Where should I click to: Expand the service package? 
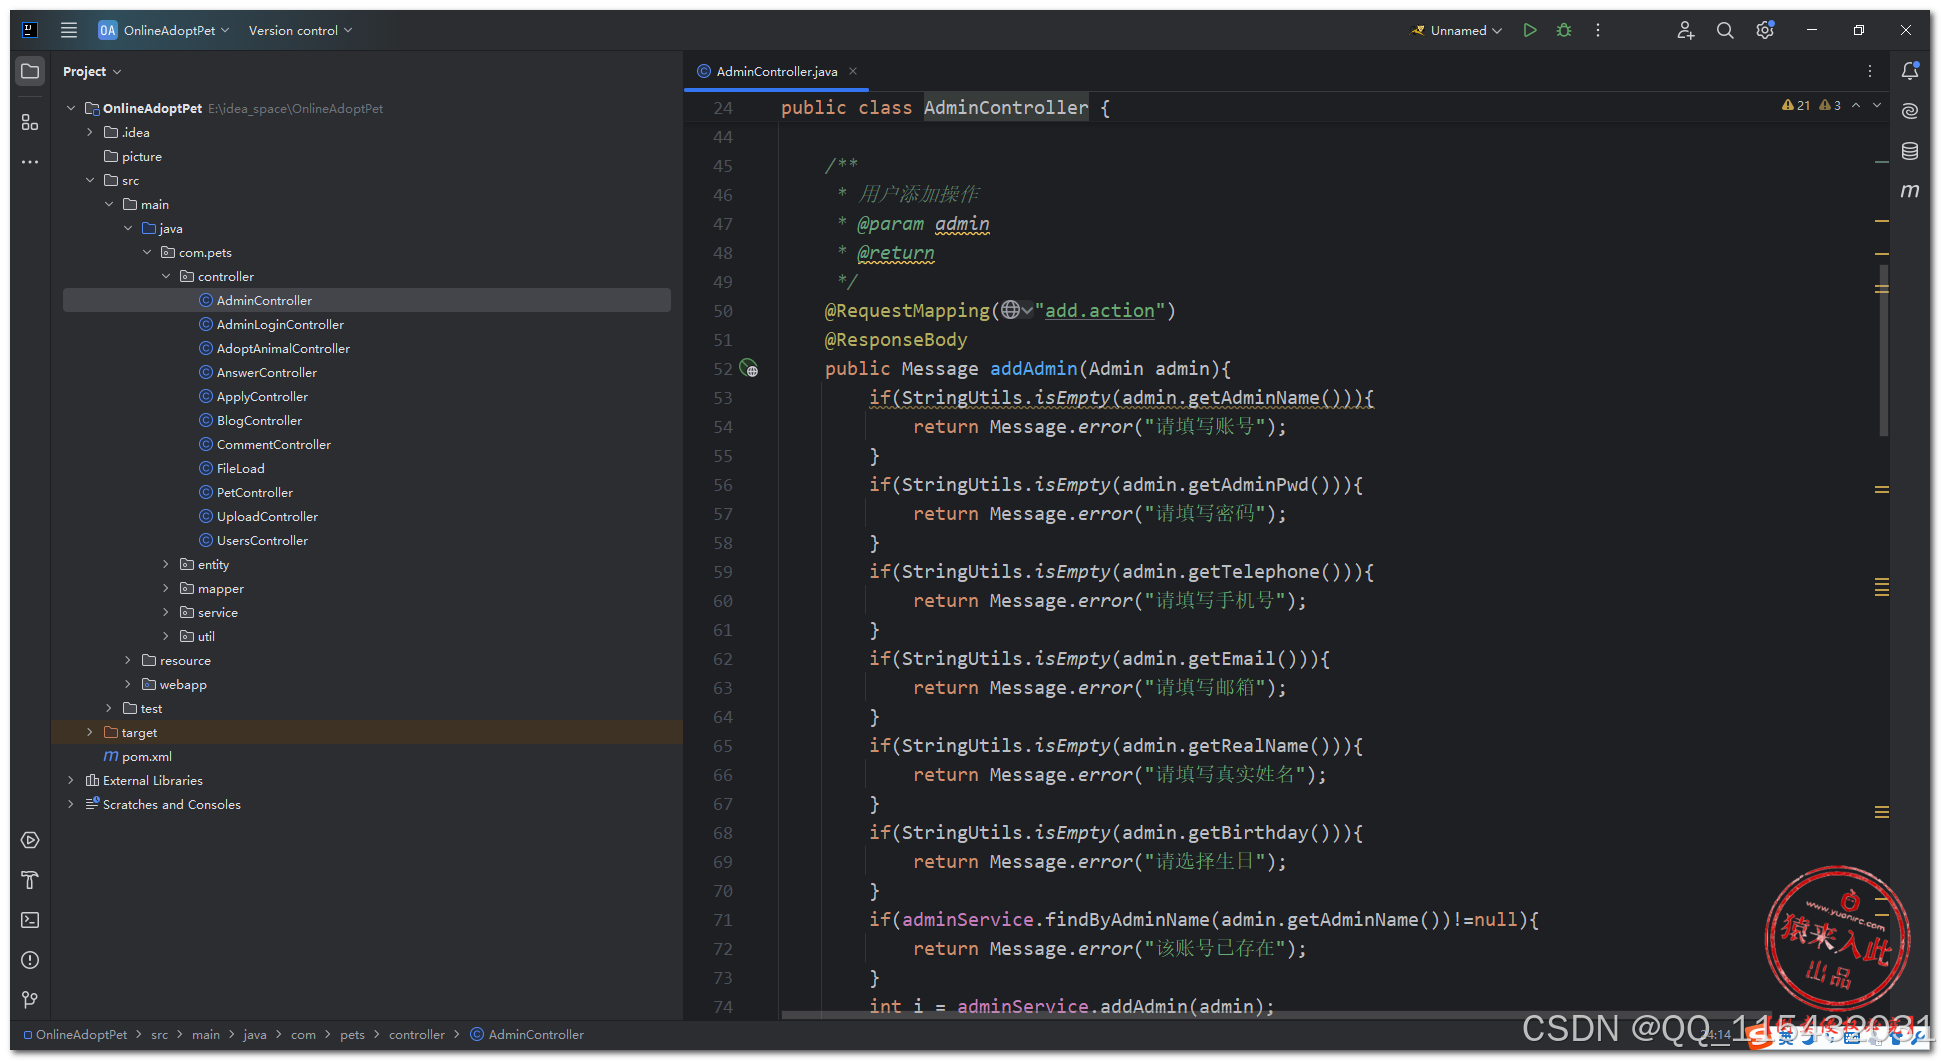(x=166, y=612)
